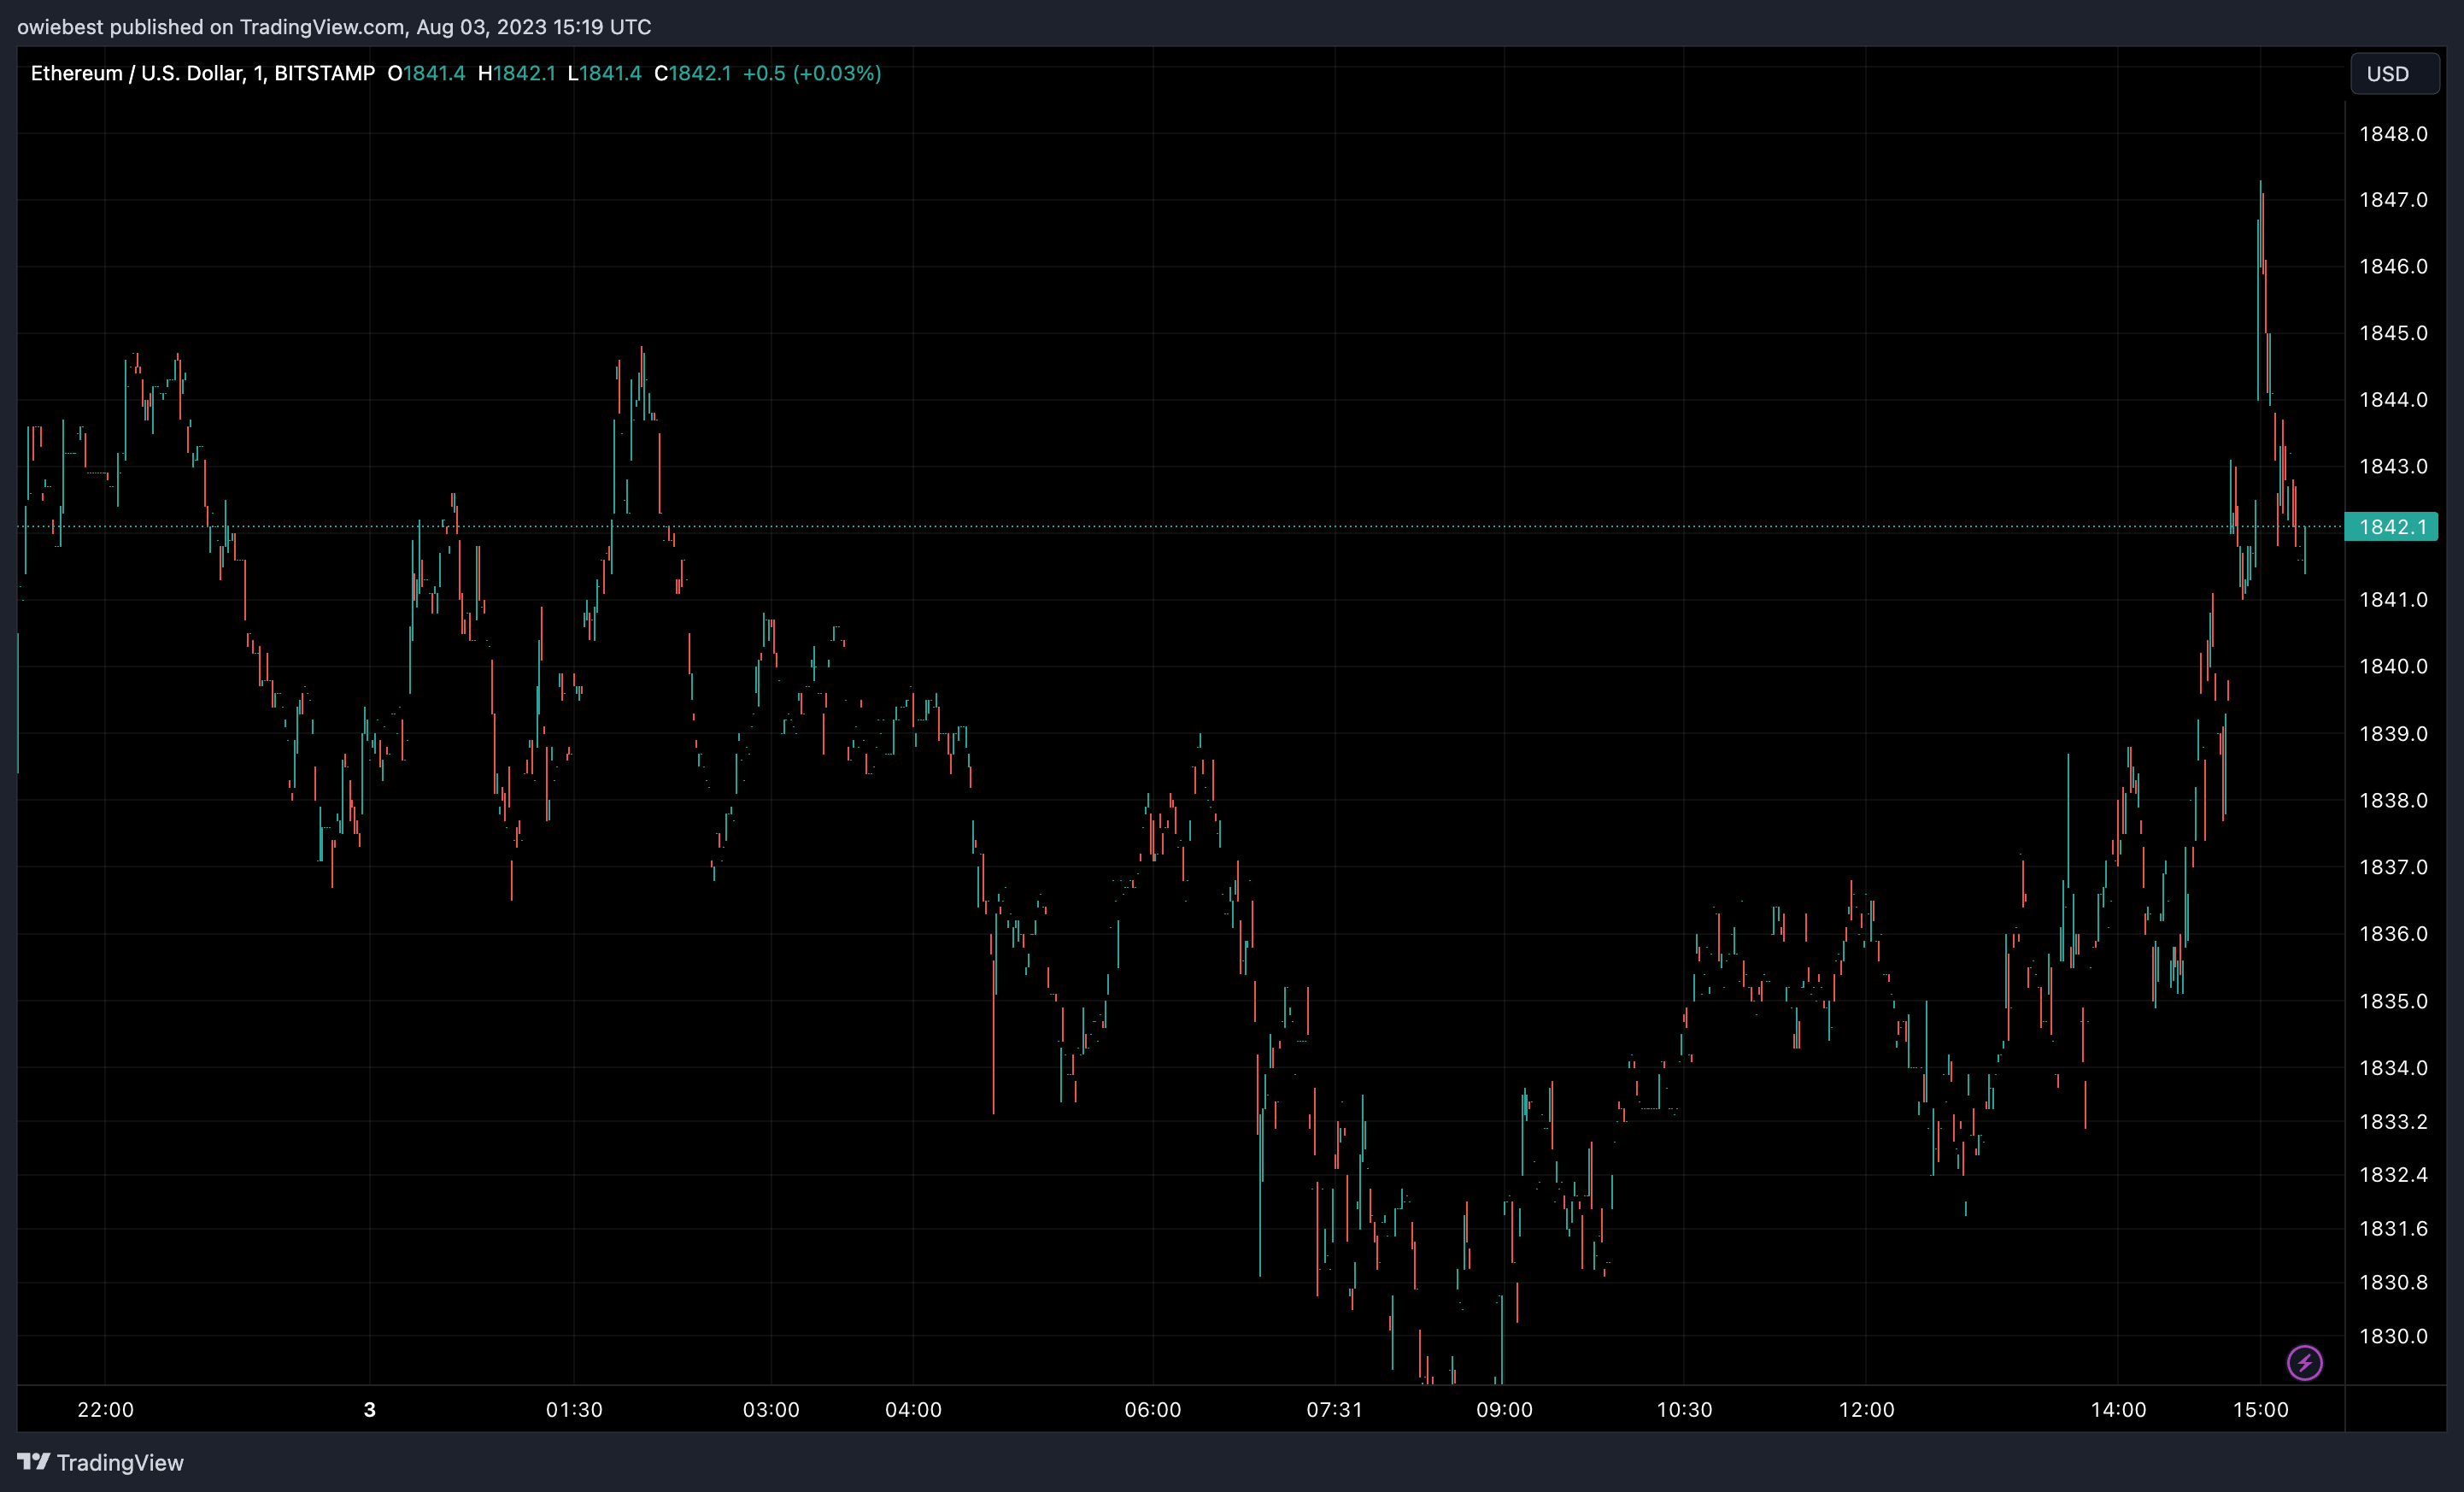Click the change value +0.5 (+0.03%)
The image size is (2464, 1492).
(812, 73)
